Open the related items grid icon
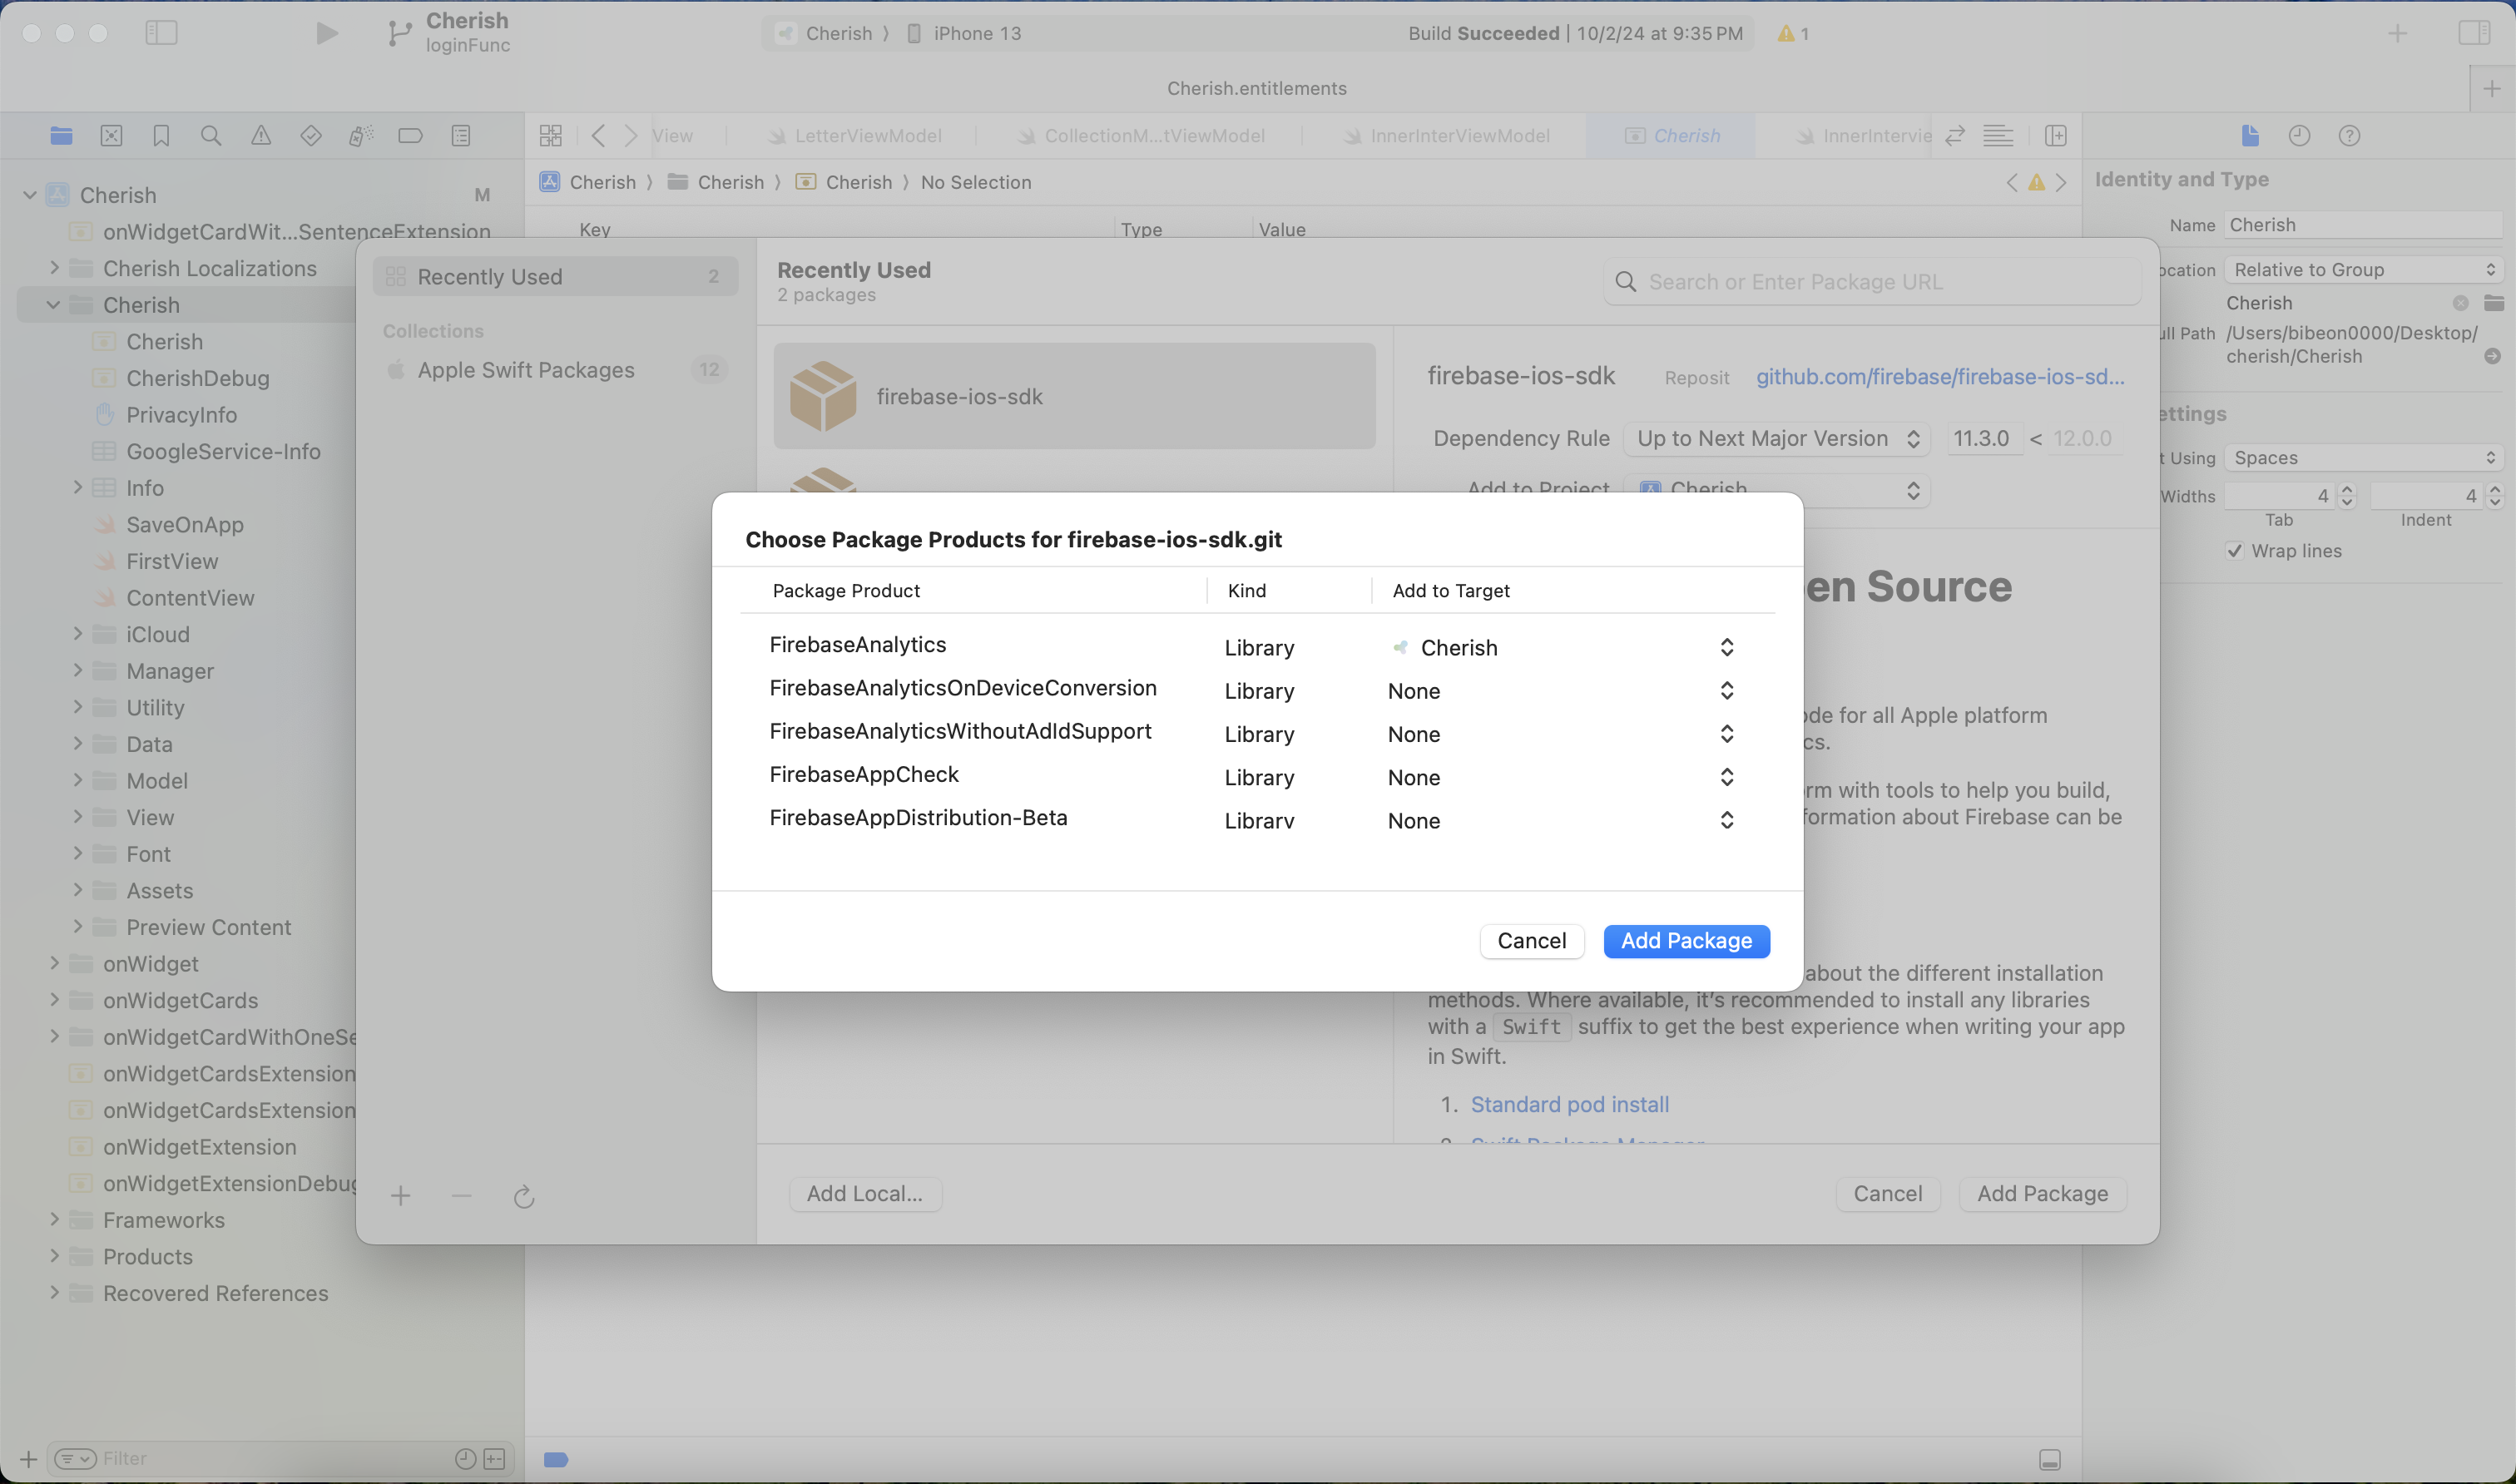 (551, 136)
